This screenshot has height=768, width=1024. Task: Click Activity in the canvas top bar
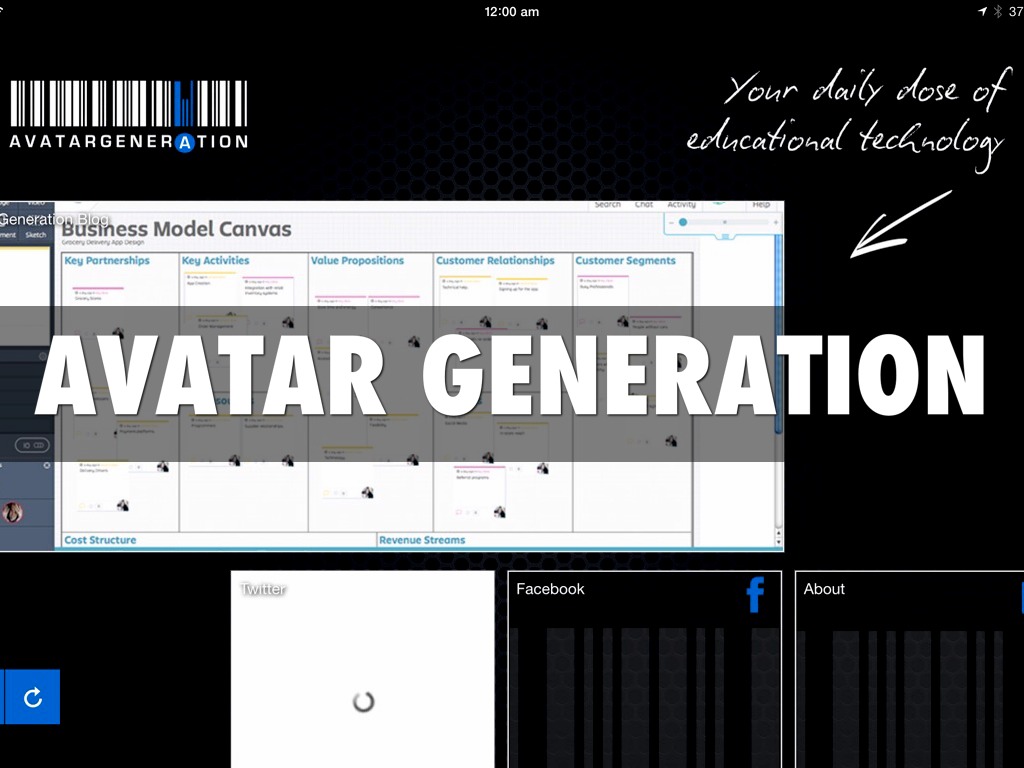coord(682,204)
